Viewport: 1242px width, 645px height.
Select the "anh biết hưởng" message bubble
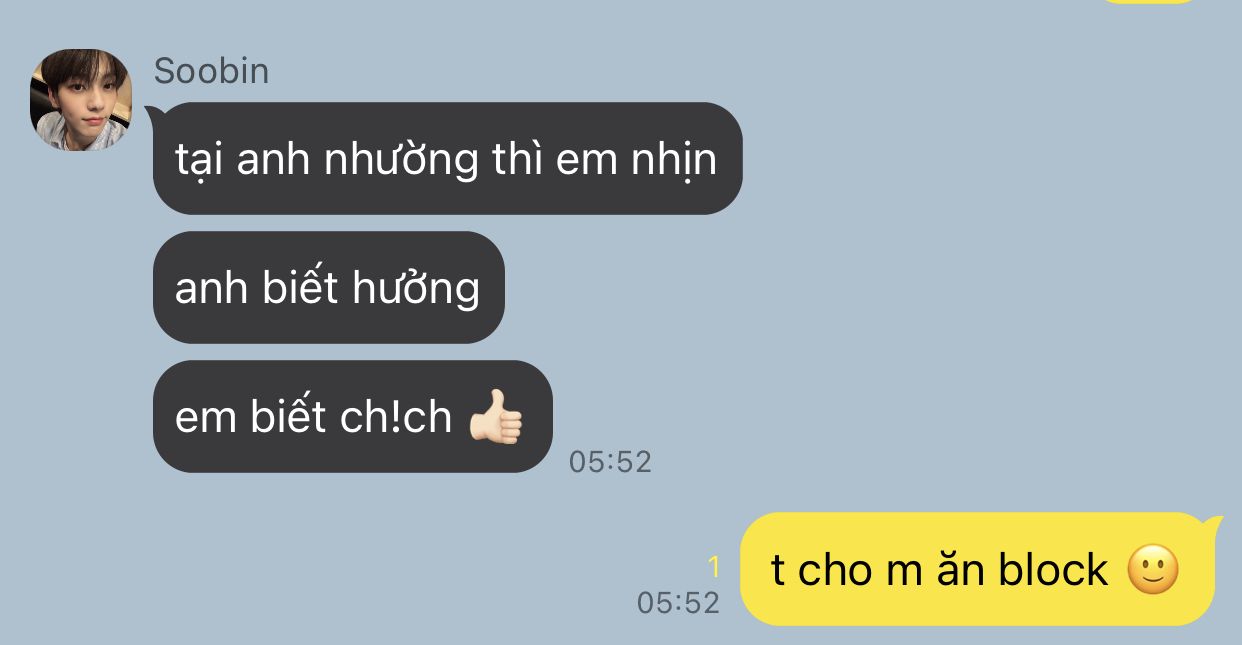point(328,287)
